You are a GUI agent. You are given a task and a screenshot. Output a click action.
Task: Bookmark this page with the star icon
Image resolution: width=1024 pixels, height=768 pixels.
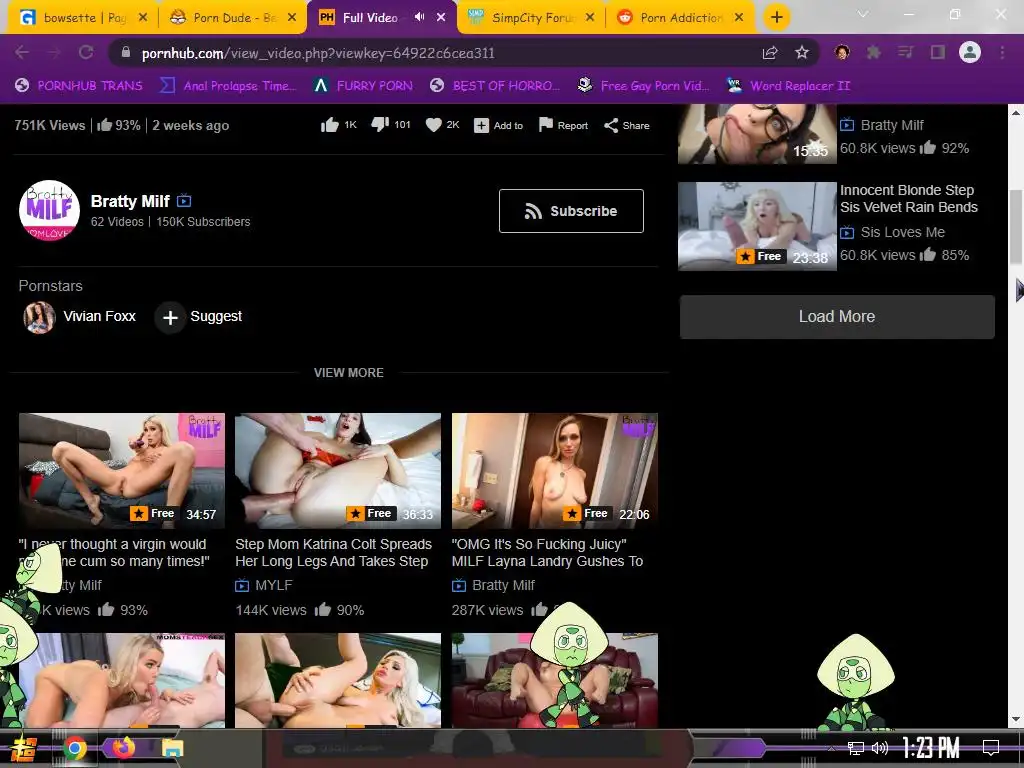(x=802, y=52)
